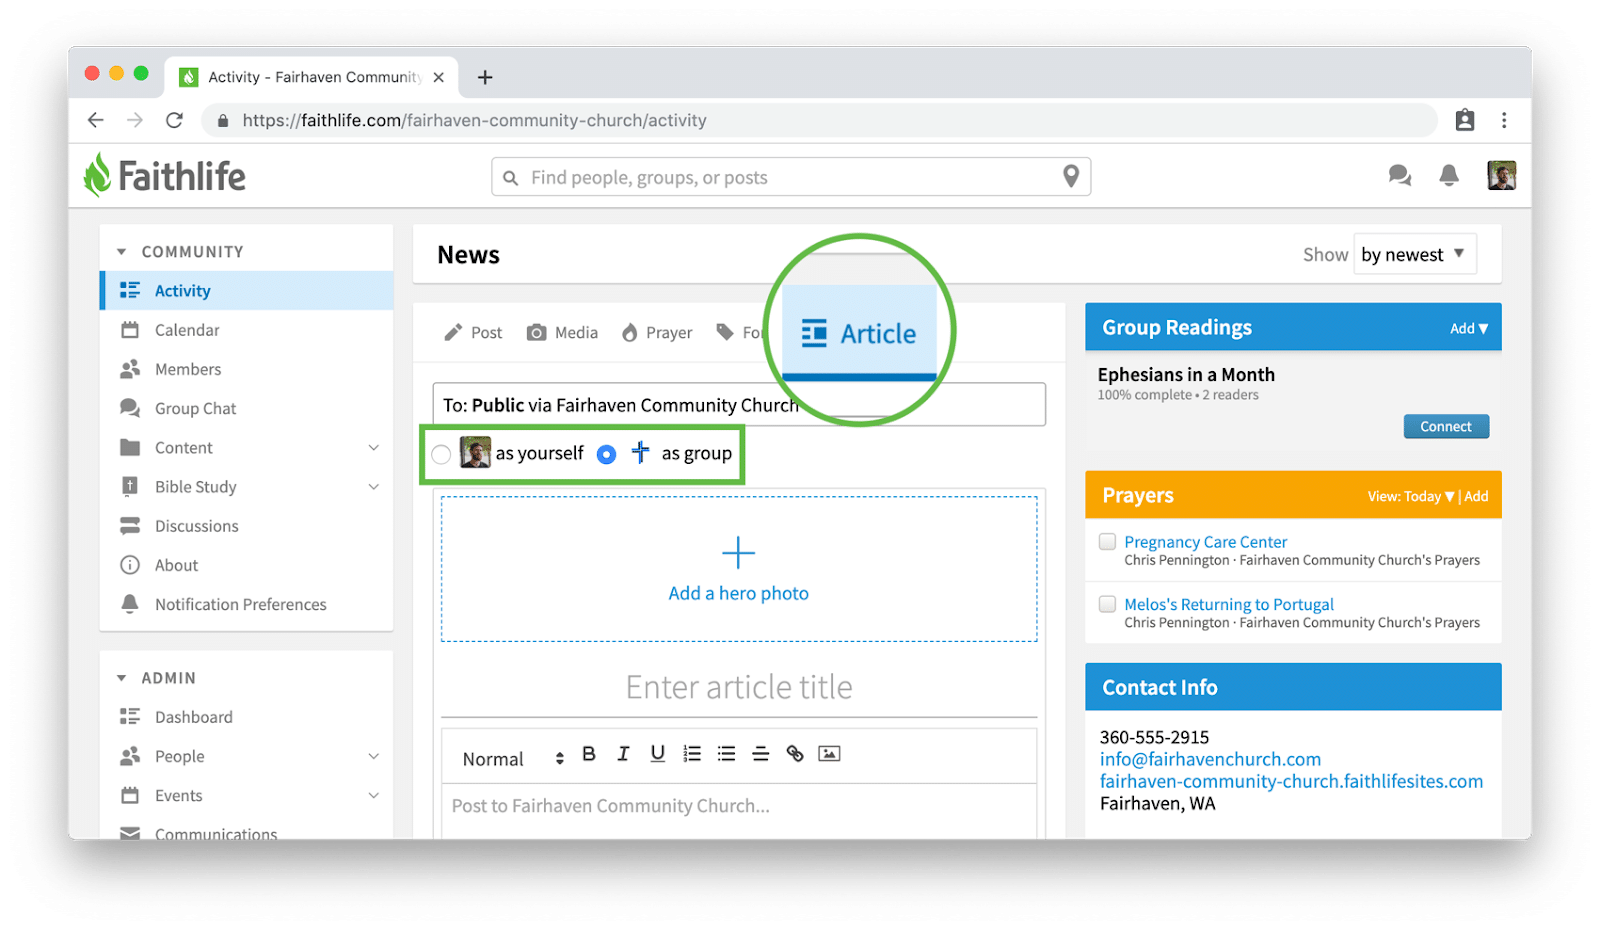Image resolution: width=1600 pixels, height=930 pixels.
Task: Check the Pregnancy Care Center prayer checkbox
Action: (1107, 541)
